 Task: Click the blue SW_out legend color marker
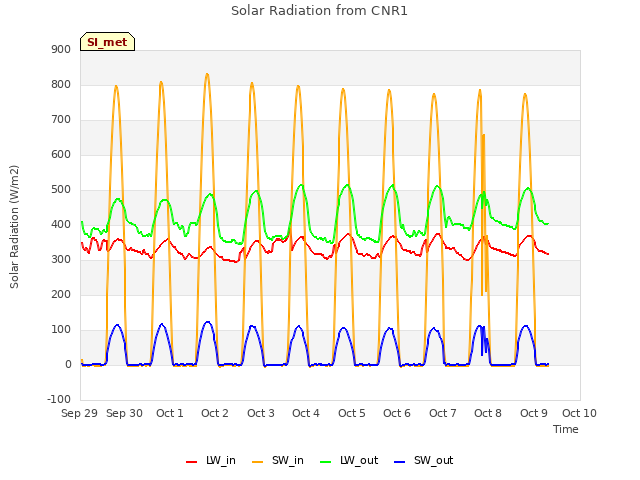coord(400,462)
